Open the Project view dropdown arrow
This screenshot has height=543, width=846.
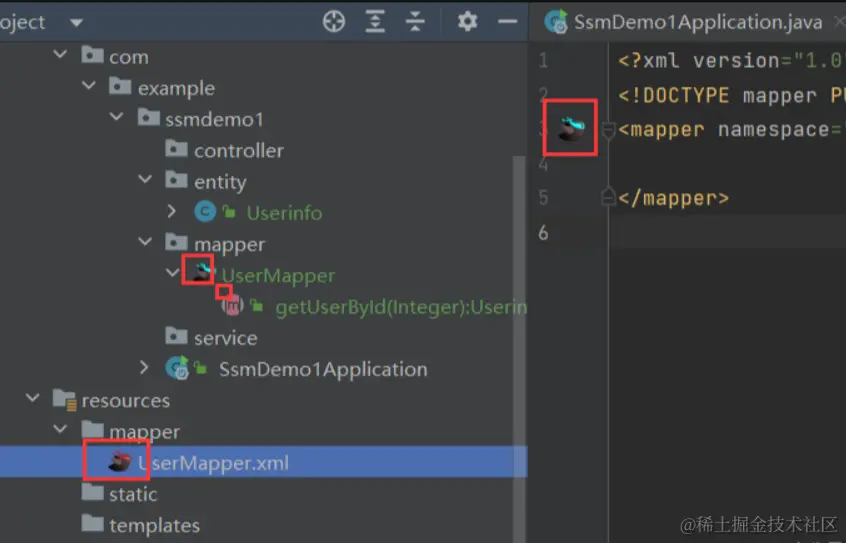[77, 23]
